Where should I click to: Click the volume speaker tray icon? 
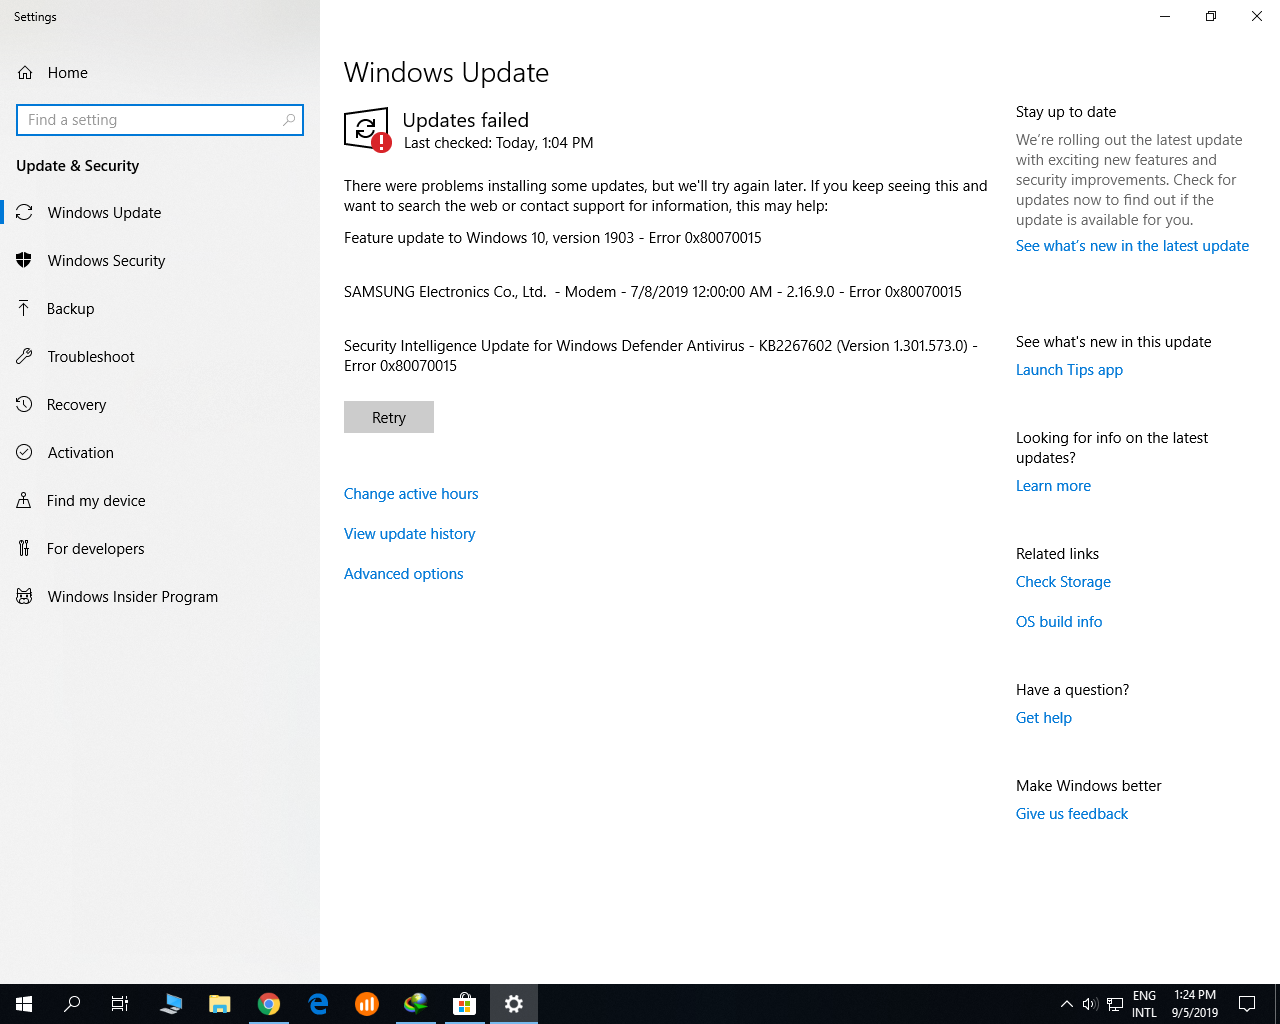pyautogui.click(x=1090, y=1004)
